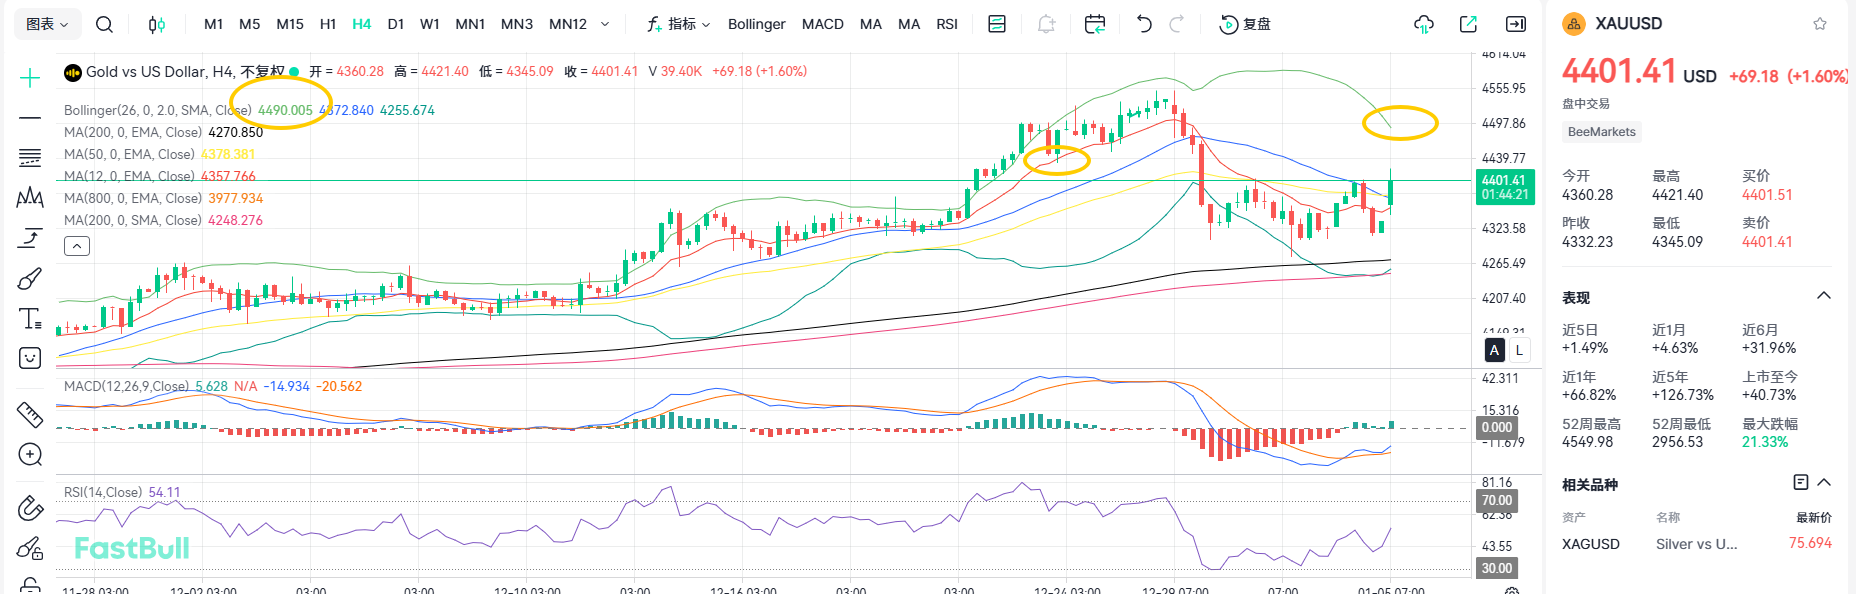The width and height of the screenshot is (1856, 594).
Task: Open related symbols list view icon
Action: point(1801,483)
